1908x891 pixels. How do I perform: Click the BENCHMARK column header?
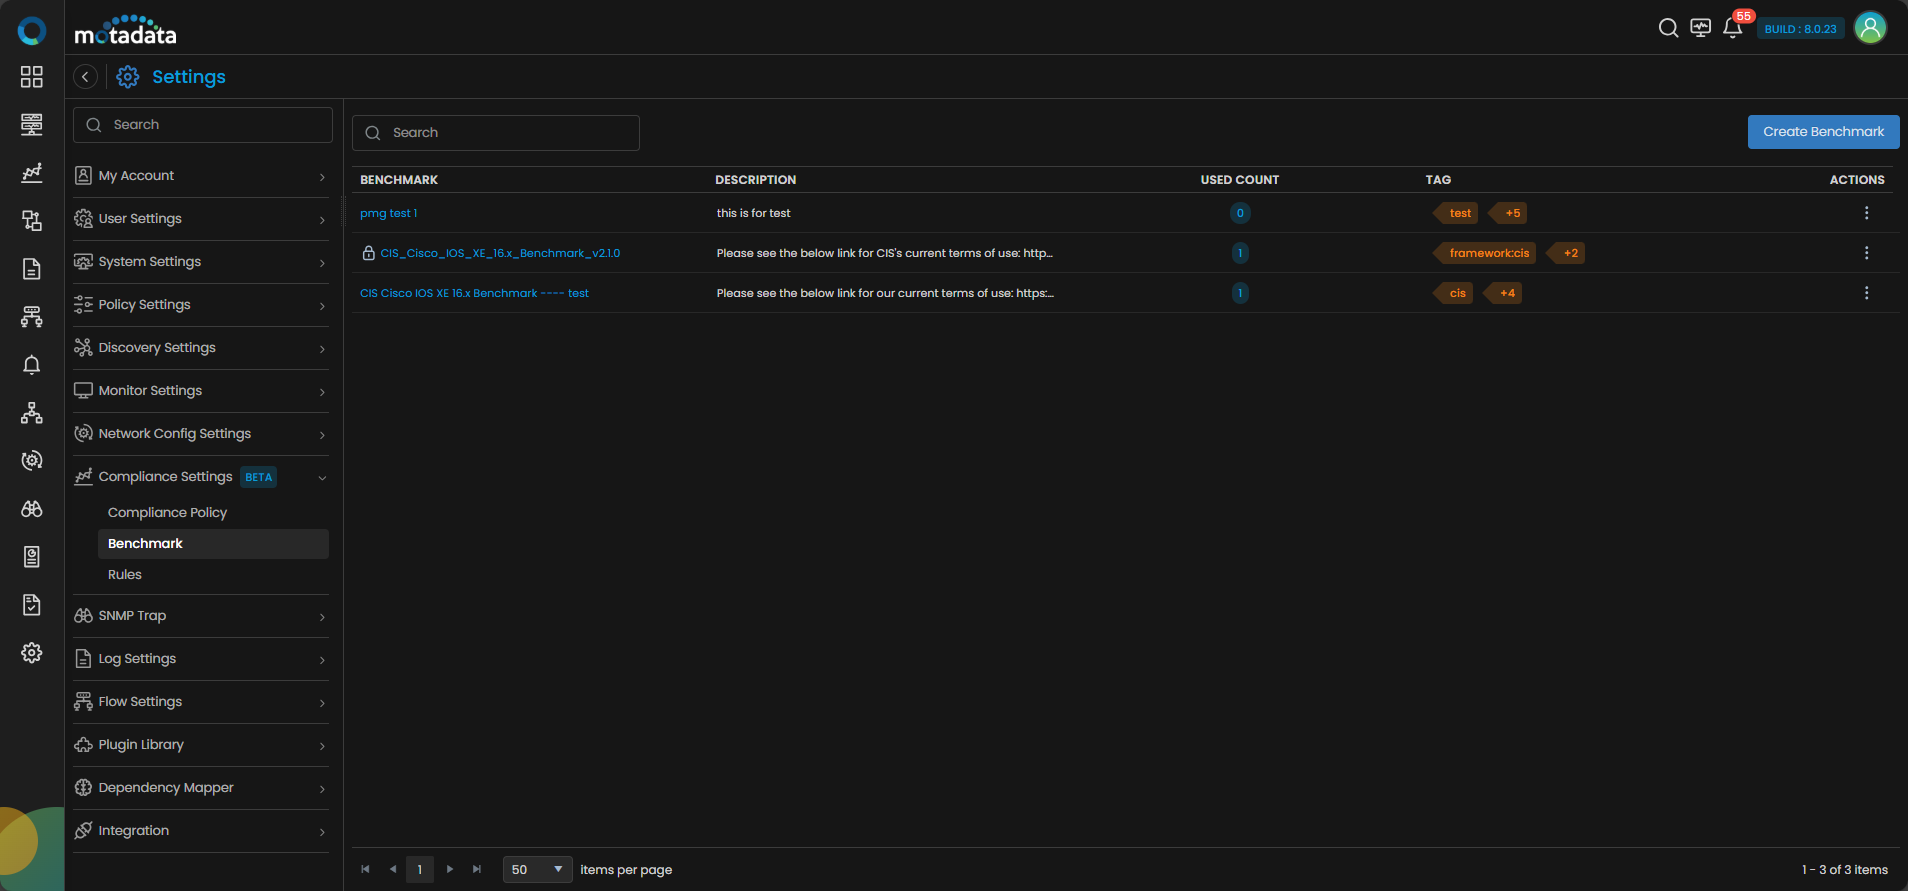coord(399,180)
